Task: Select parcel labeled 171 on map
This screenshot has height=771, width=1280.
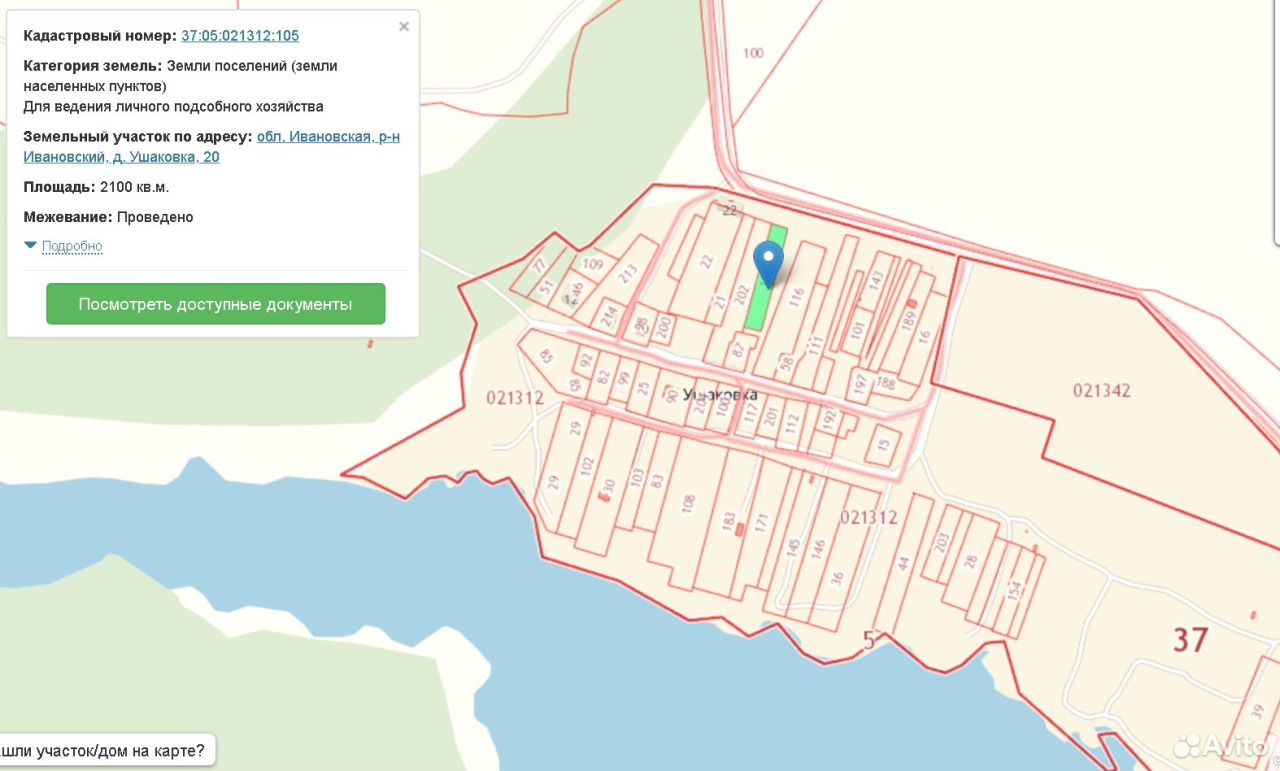Action: pos(761,521)
